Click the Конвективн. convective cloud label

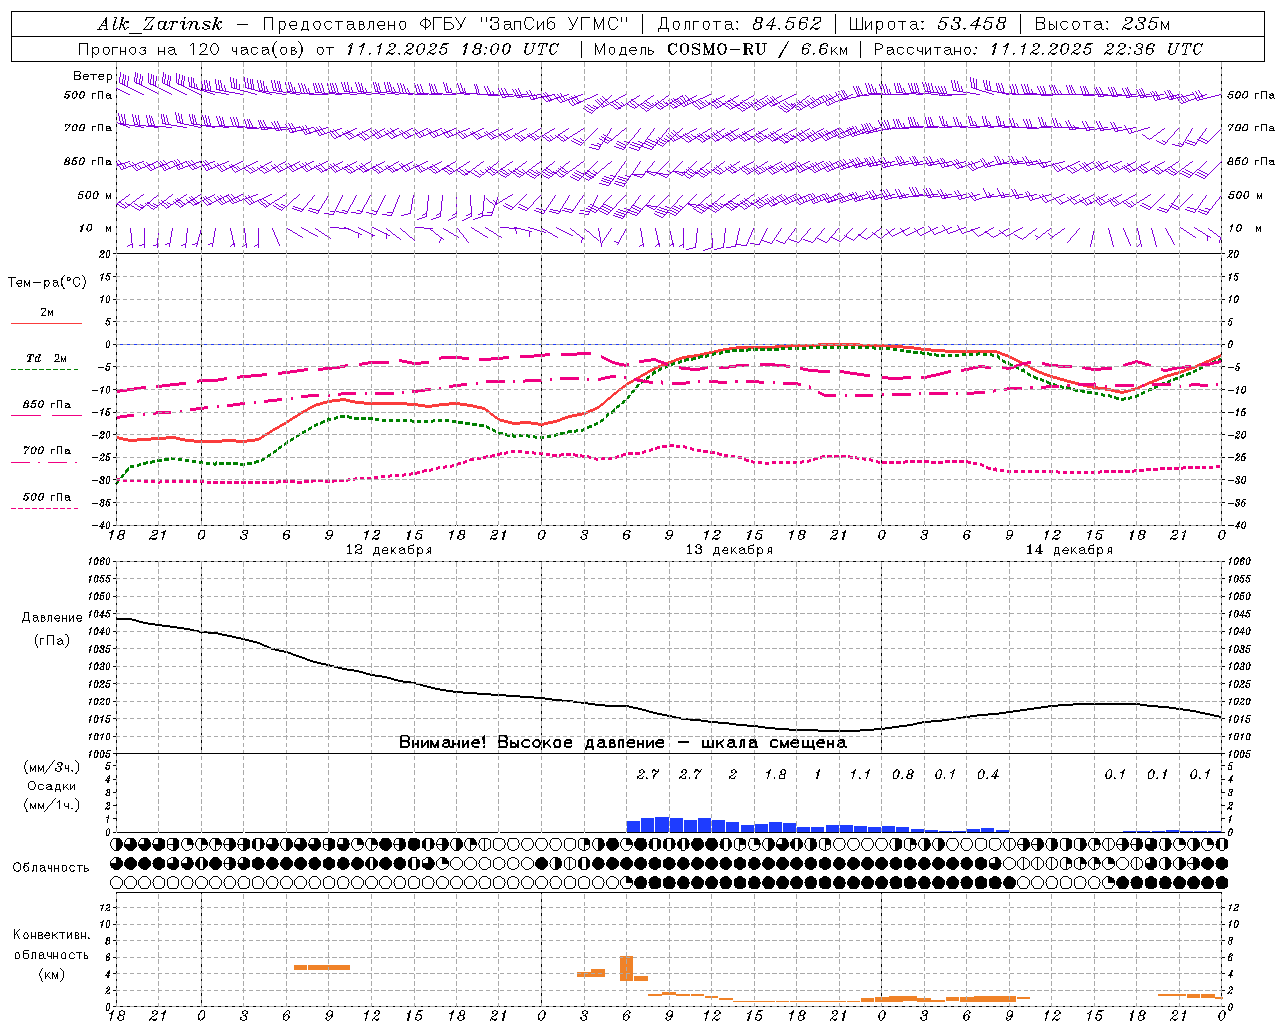click(x=52, y=935)
